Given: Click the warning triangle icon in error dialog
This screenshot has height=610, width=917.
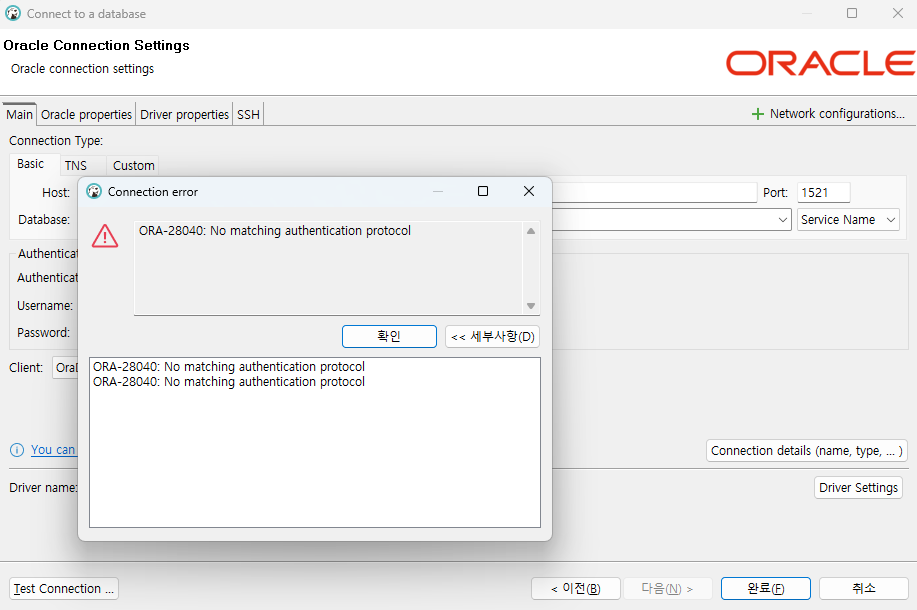Looking at the screenshot, I should coord(105,236).
